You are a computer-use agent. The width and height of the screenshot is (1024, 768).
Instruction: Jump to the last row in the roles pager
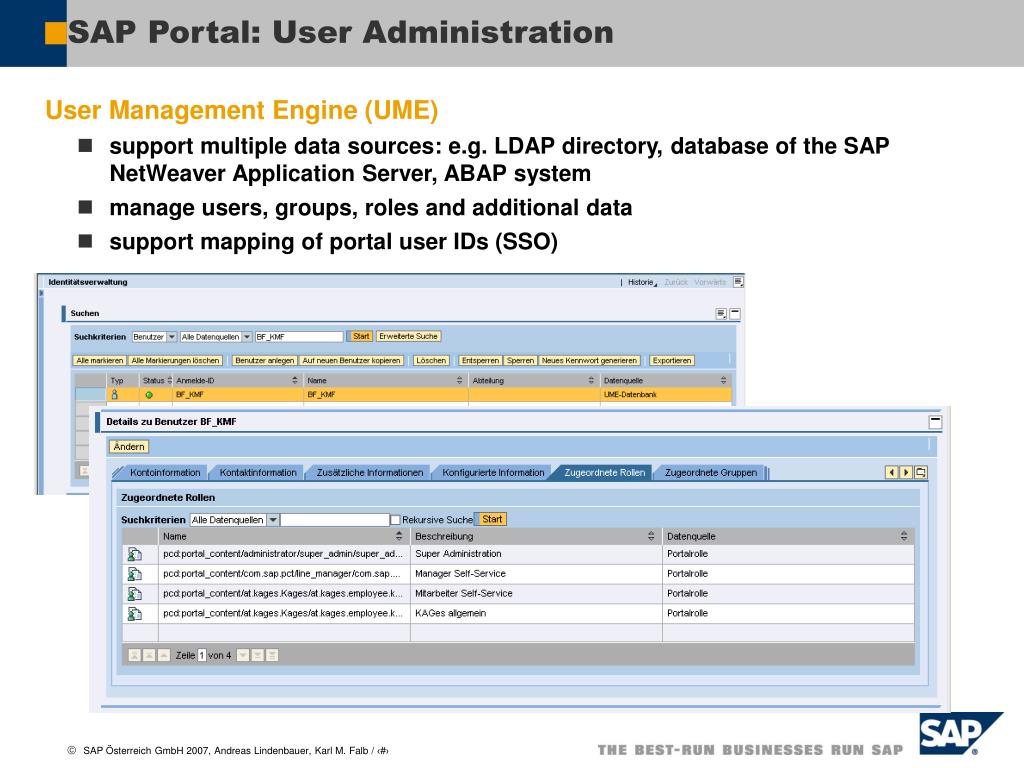pos(272,655)
